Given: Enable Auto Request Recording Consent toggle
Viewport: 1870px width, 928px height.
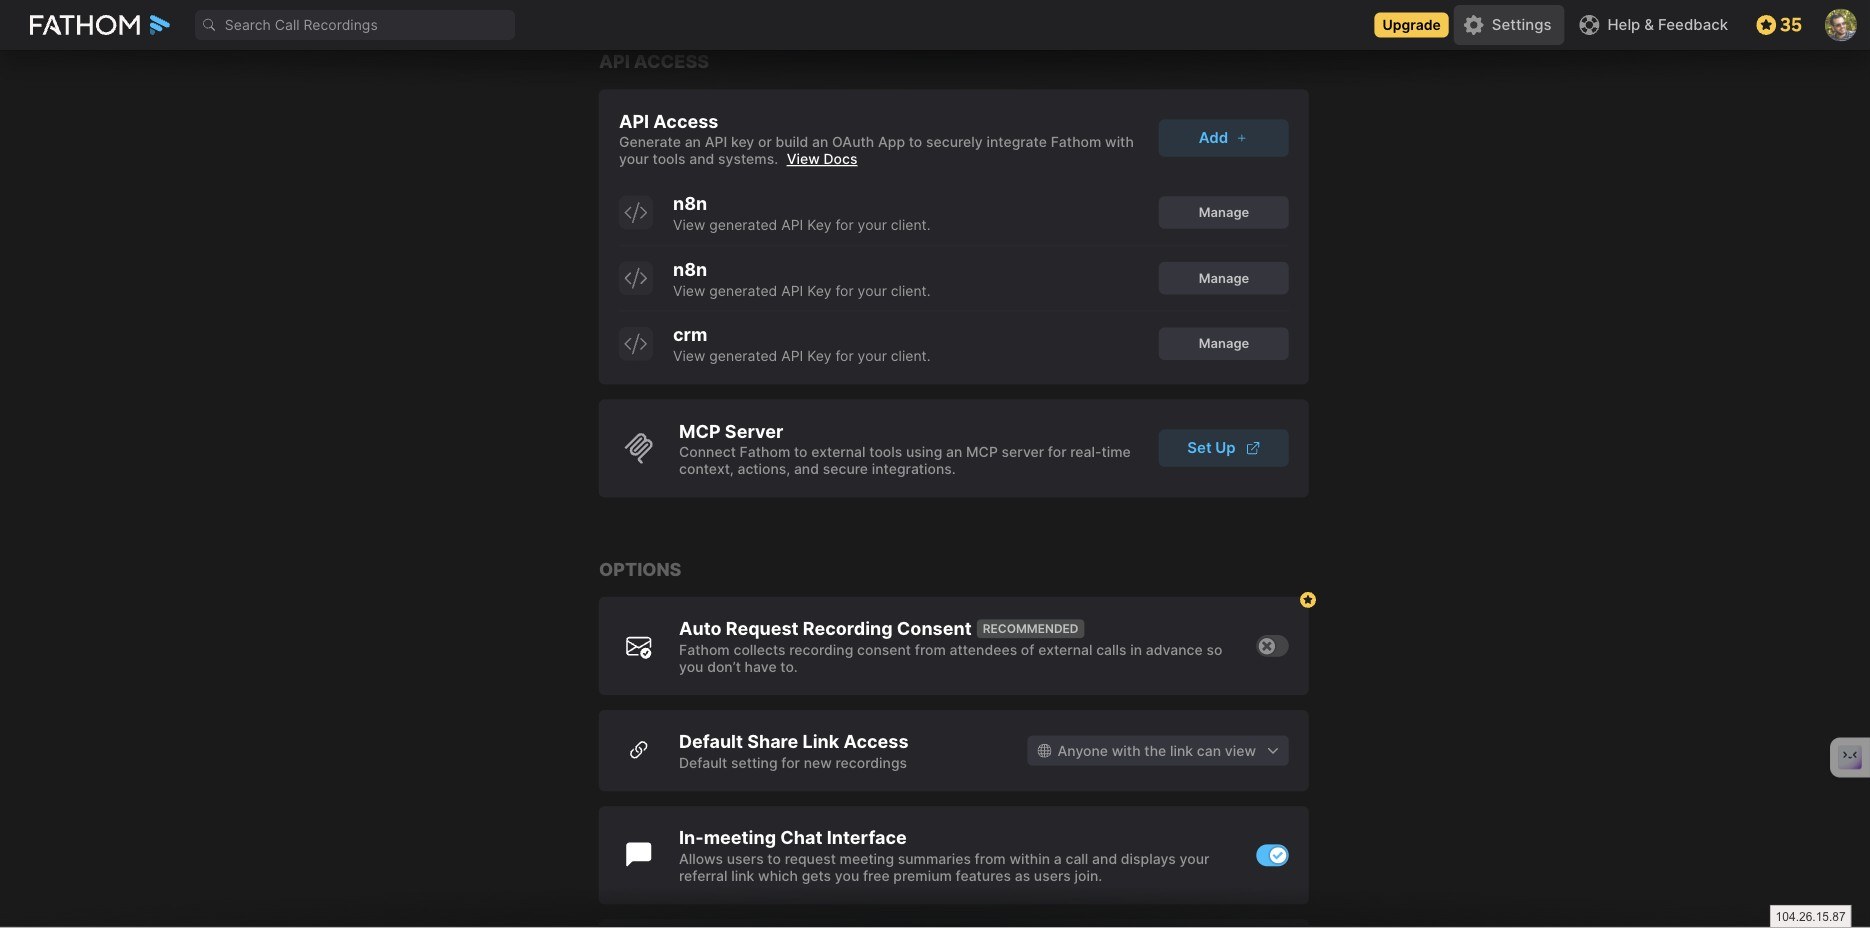Looking at the screenshot, I should tap(1272, 646).
